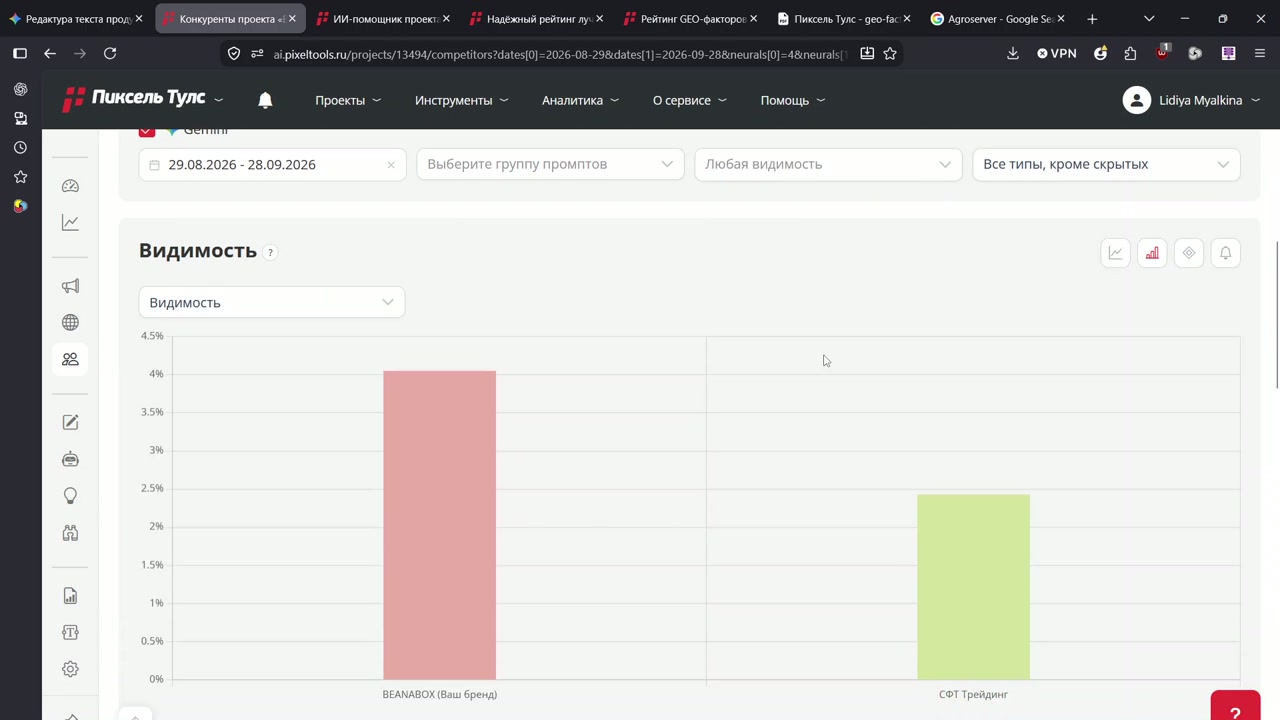Open the Помощь menu

click(793, 100)
